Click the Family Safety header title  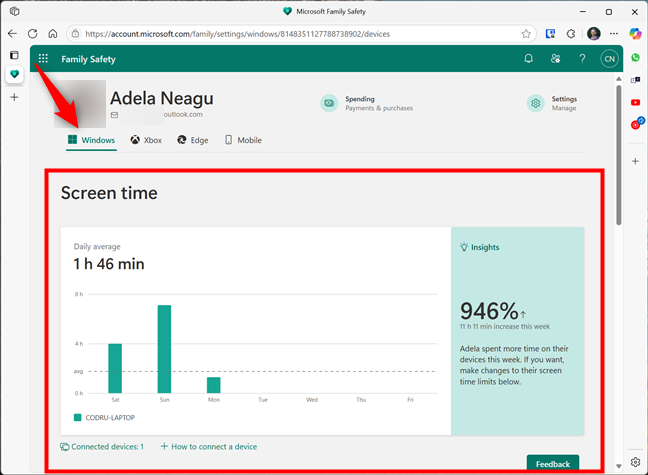coord(88,59)
